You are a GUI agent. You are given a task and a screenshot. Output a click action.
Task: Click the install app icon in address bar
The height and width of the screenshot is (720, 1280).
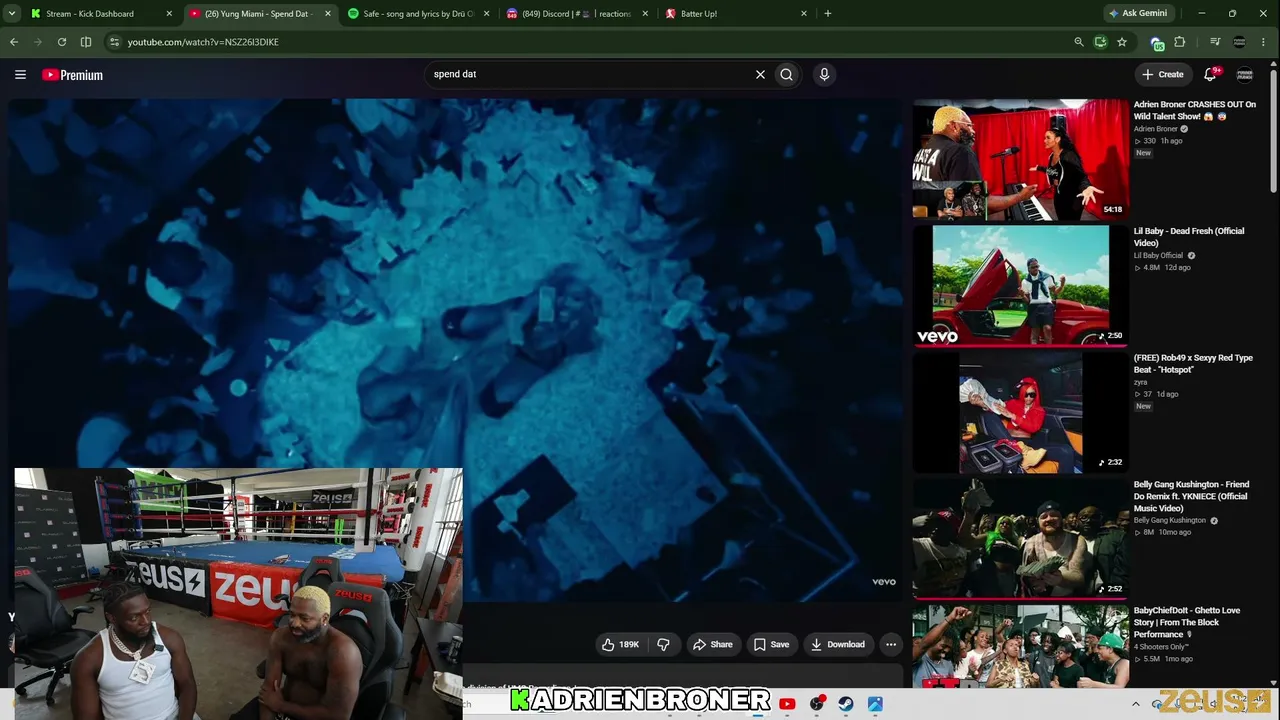[x=1100, y=42]
